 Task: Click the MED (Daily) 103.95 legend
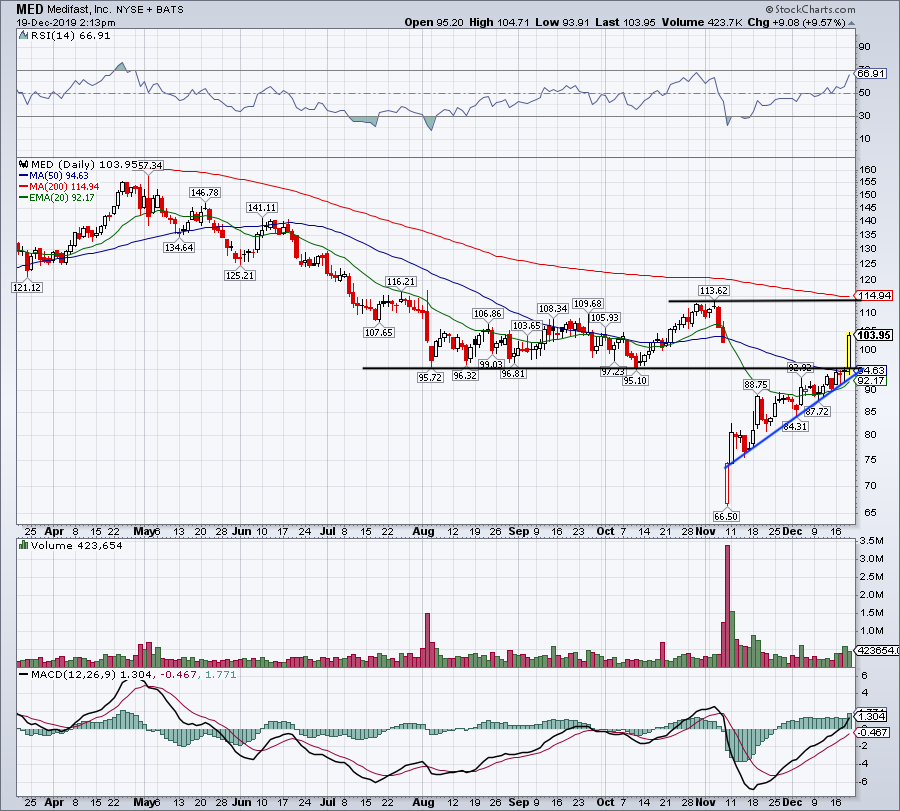click(84, 164)
